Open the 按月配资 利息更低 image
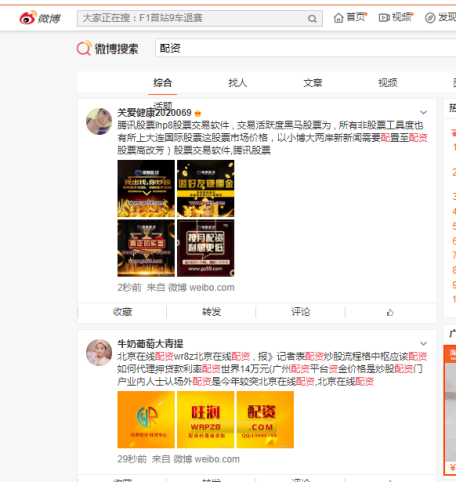The image size is (457, 483). point(206,248)
